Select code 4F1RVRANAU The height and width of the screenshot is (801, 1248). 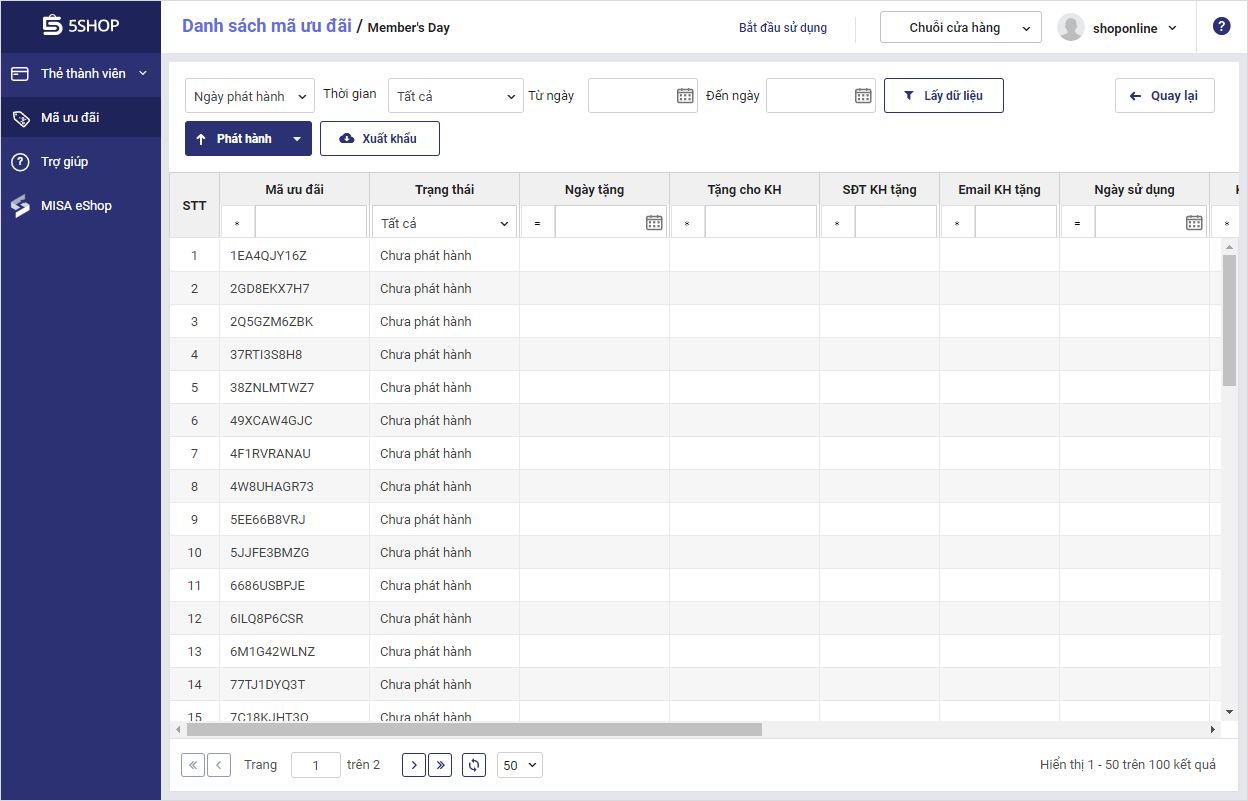click(270, 454)
